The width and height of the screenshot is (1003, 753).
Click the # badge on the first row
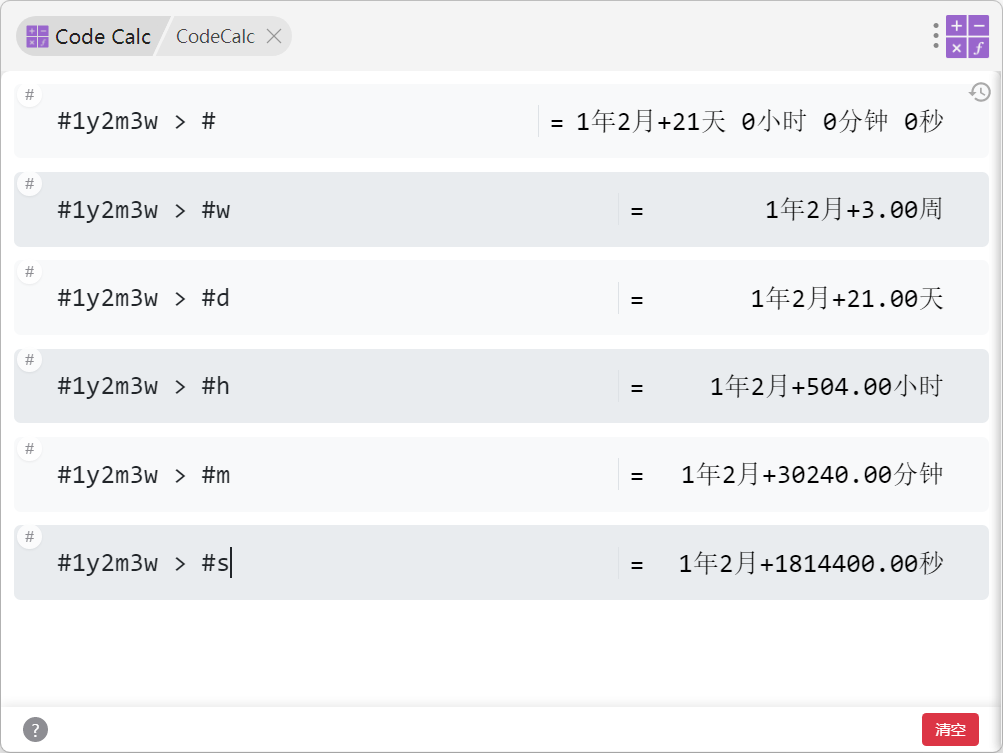[29, 95]
